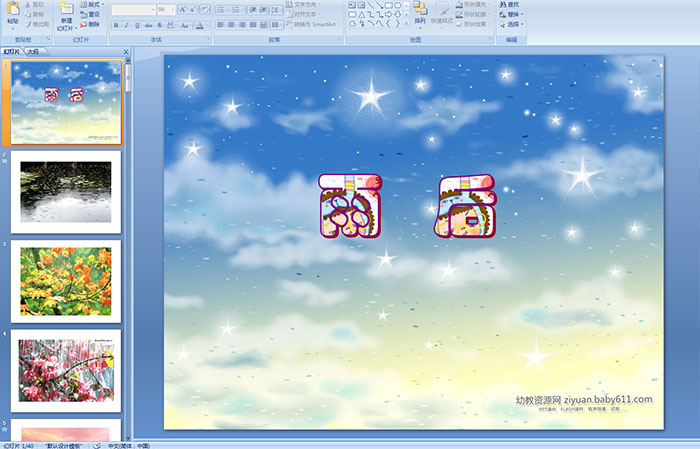This screenshot has height=449, width=700.
Task: Click the Reset (重设) slide button
Action: pyautogui.click(x=90, y=14)
